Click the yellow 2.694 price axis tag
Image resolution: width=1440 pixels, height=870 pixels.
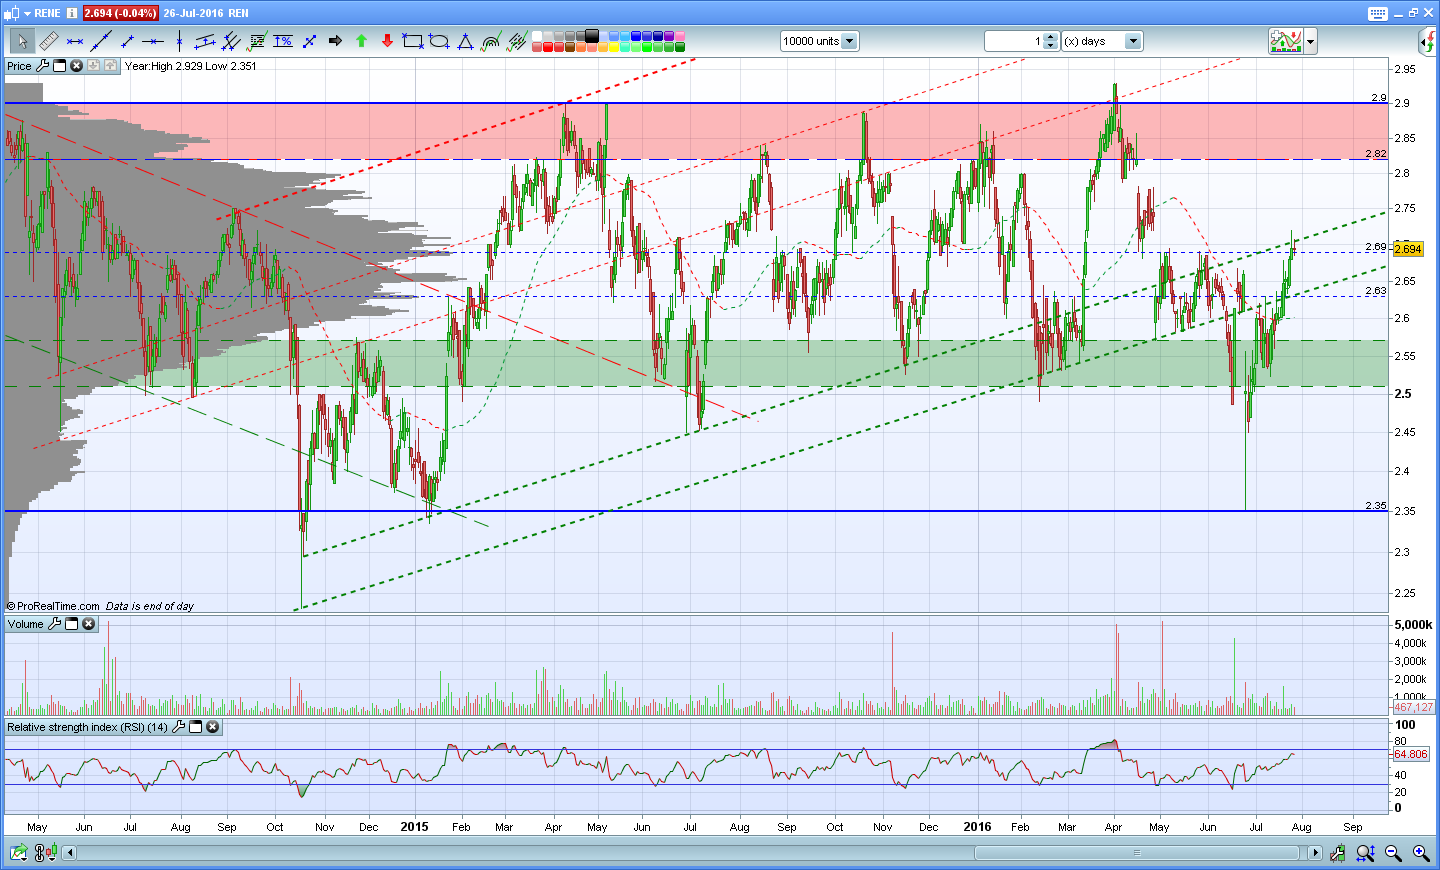[x=1408, y=249]
